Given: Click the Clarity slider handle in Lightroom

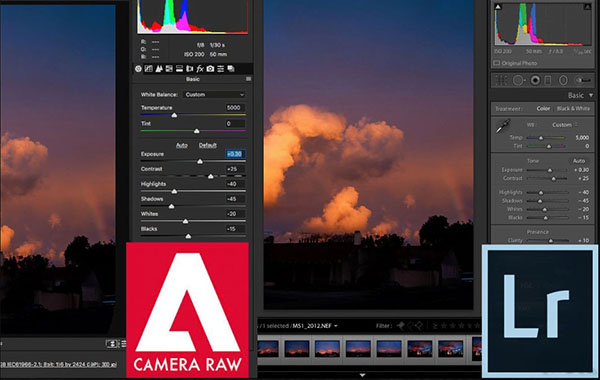Looking at the screenshot, I should [551, 241].
